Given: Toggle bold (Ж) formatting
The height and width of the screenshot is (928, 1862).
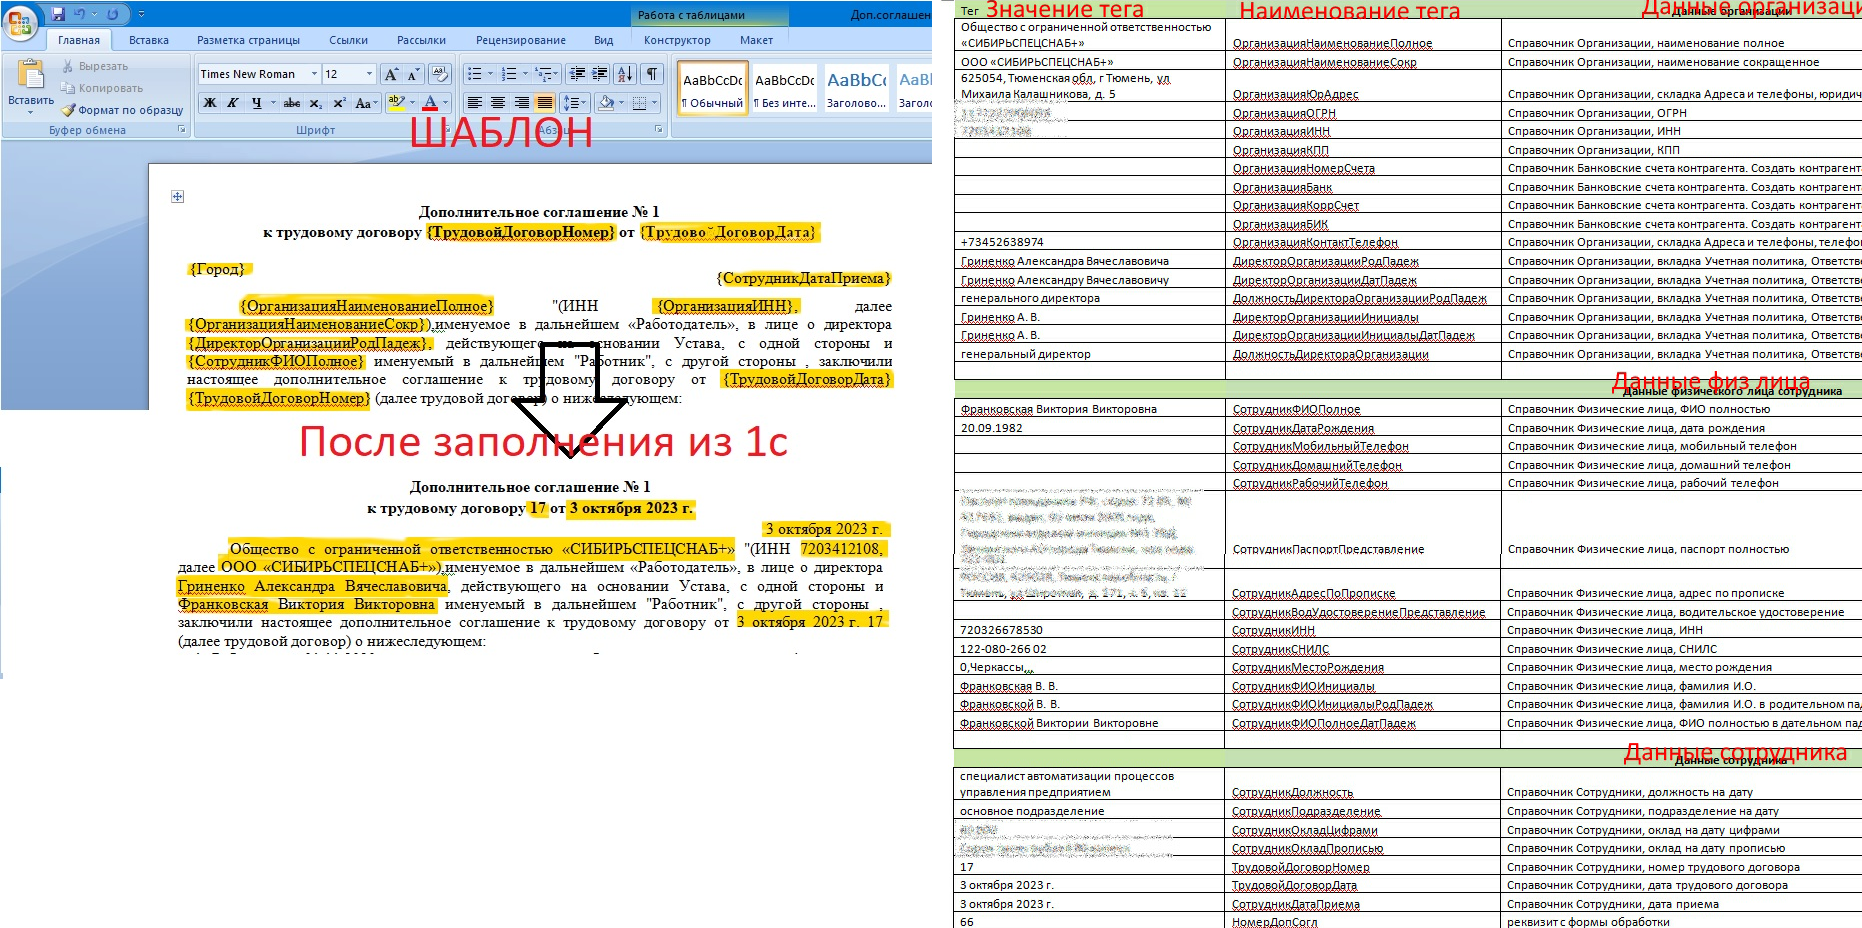Looking at the screenshot, I should 210,102.
